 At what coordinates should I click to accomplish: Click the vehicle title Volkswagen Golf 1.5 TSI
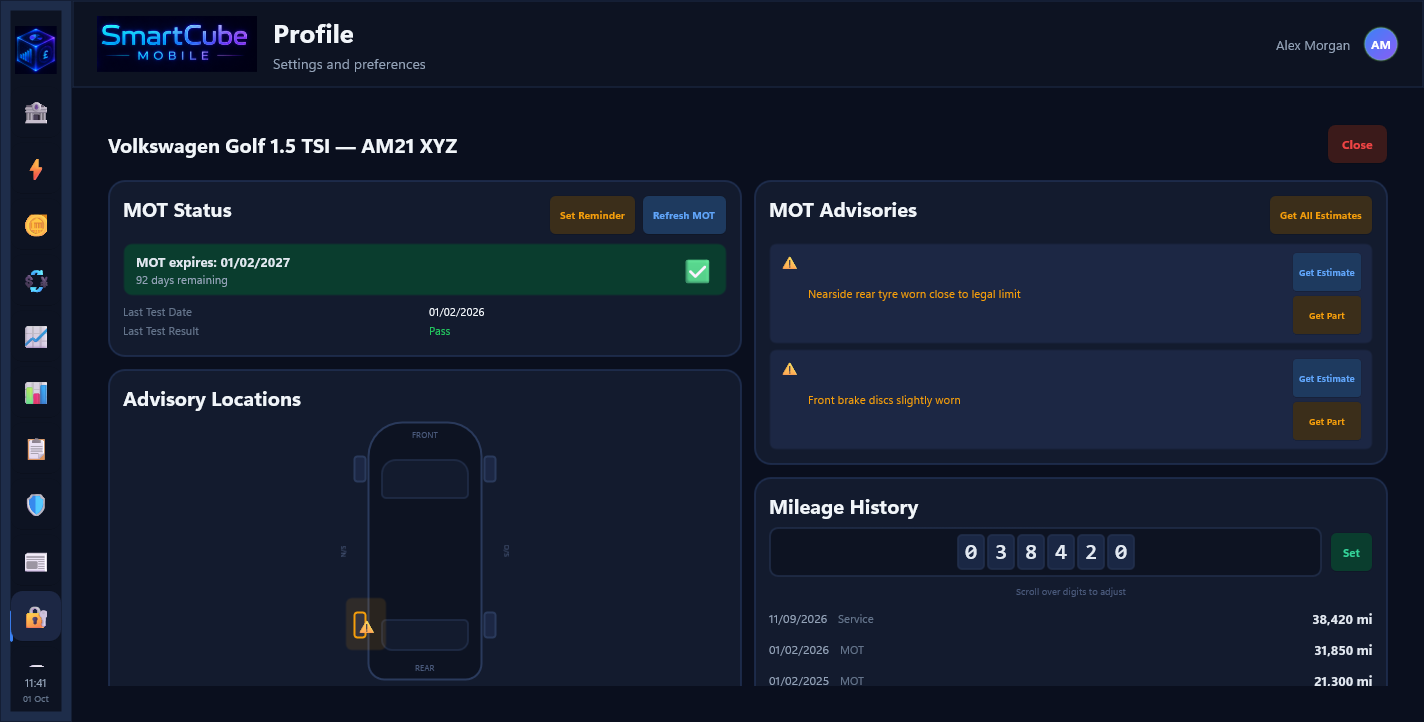[x=283, y=146]
